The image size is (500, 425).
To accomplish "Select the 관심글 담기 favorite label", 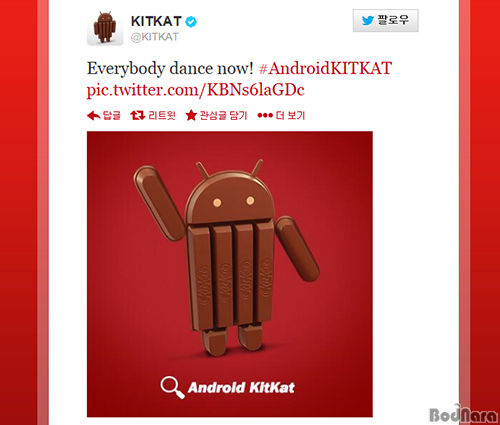I will (x=223, y=115).
